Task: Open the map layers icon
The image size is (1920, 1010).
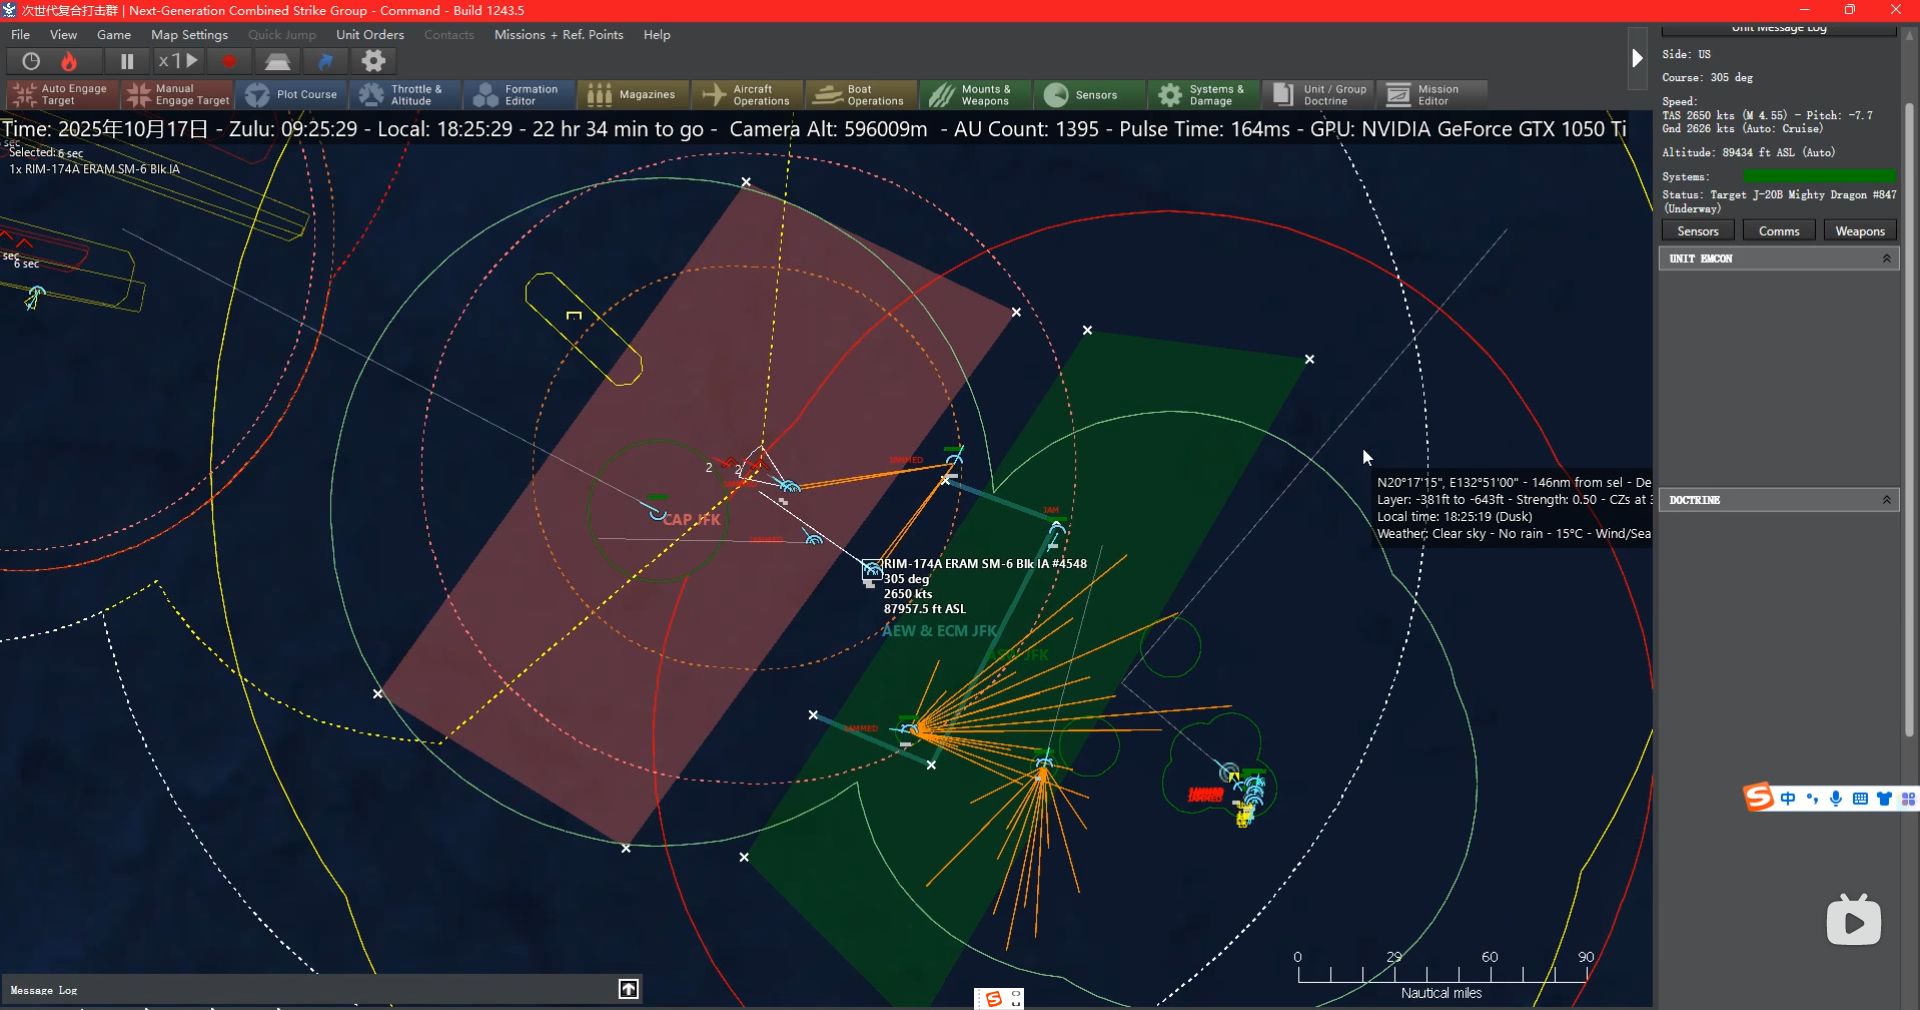Action: pyautogui.click(x=277, y=61)
